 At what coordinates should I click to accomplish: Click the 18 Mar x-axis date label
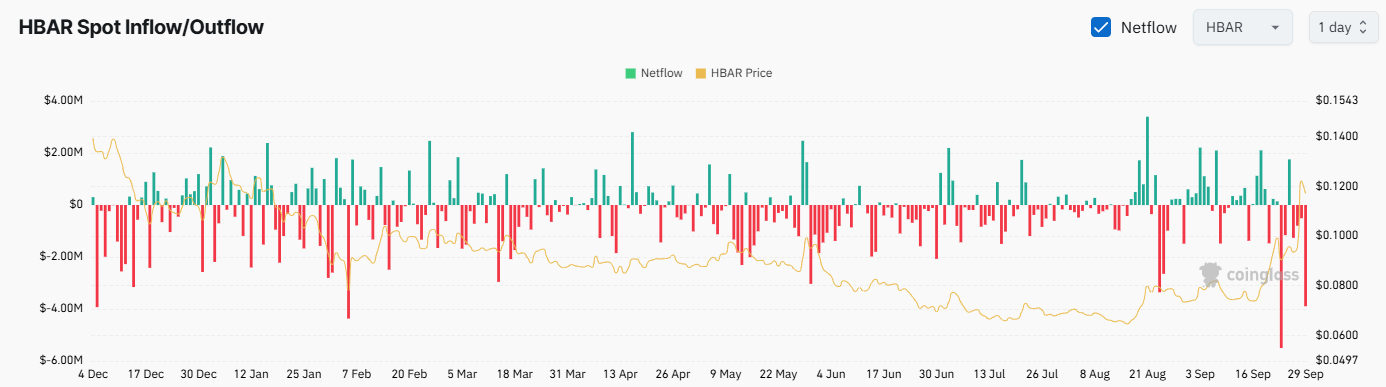tap(514, 374)
